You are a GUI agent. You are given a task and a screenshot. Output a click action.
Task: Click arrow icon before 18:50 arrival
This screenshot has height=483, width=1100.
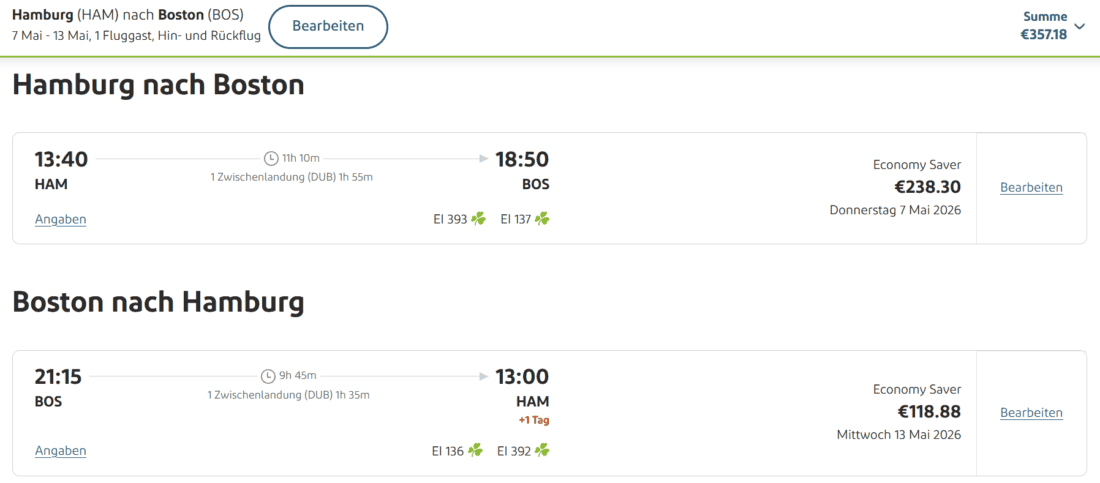click(x=484, y=158)
